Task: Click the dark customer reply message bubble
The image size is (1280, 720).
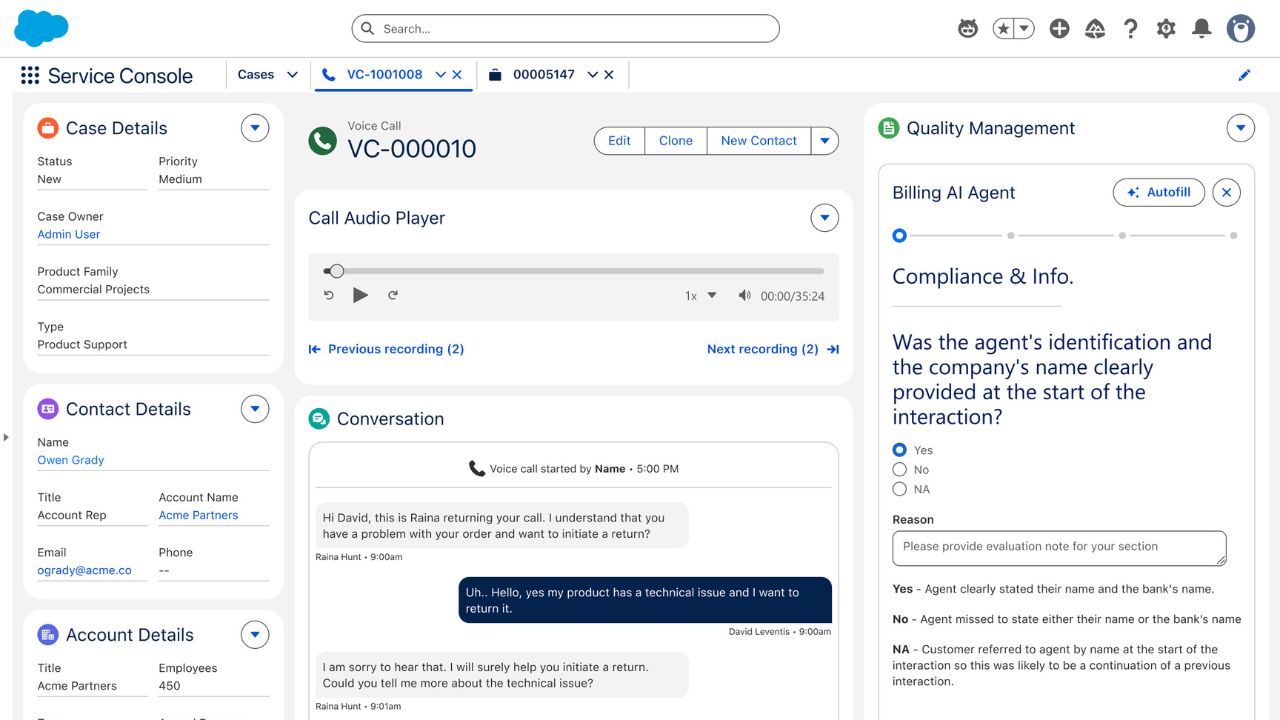Action: click(645, 600)
